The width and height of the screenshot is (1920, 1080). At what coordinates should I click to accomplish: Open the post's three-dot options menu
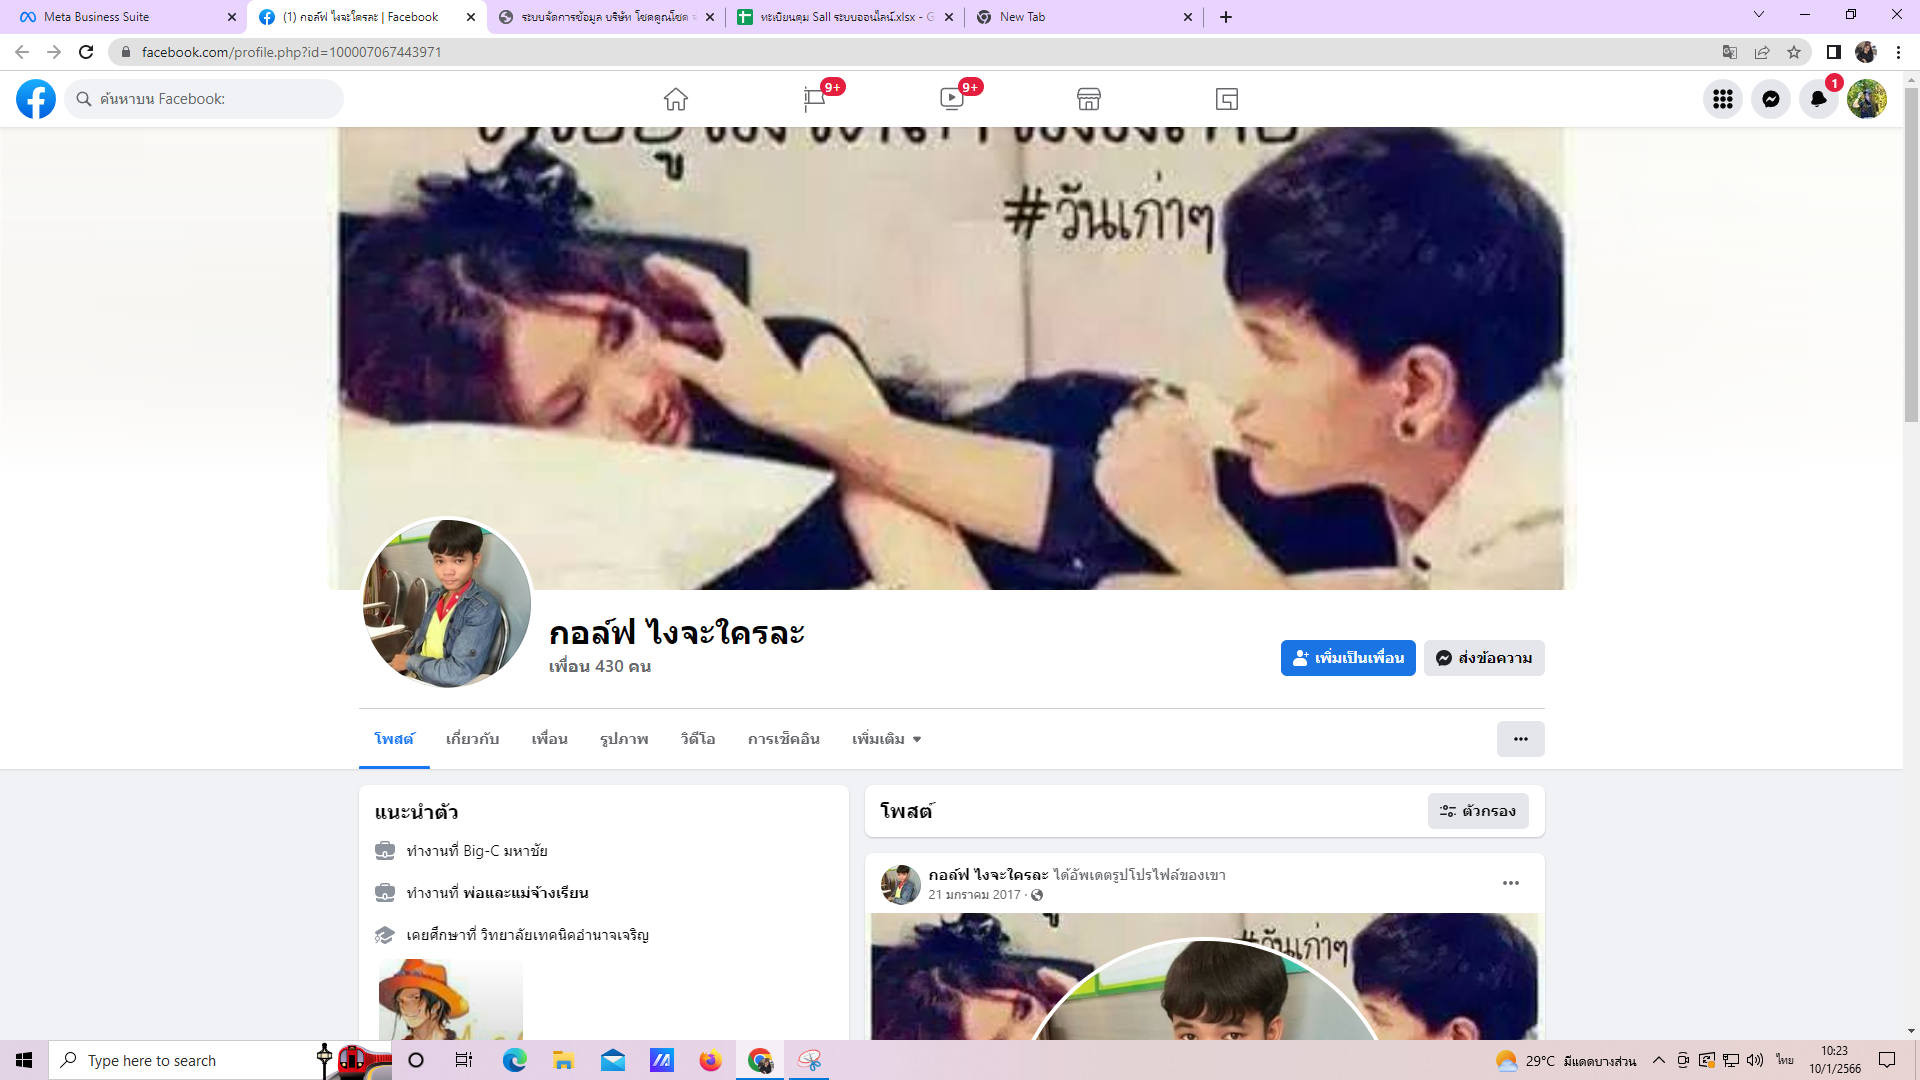(x=1510, y=883)
